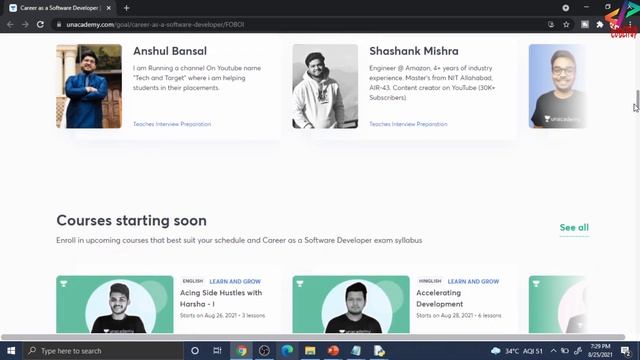Bookmark this page with the star icon
Screen dimensions: 640x360
[x=566, y=24]
